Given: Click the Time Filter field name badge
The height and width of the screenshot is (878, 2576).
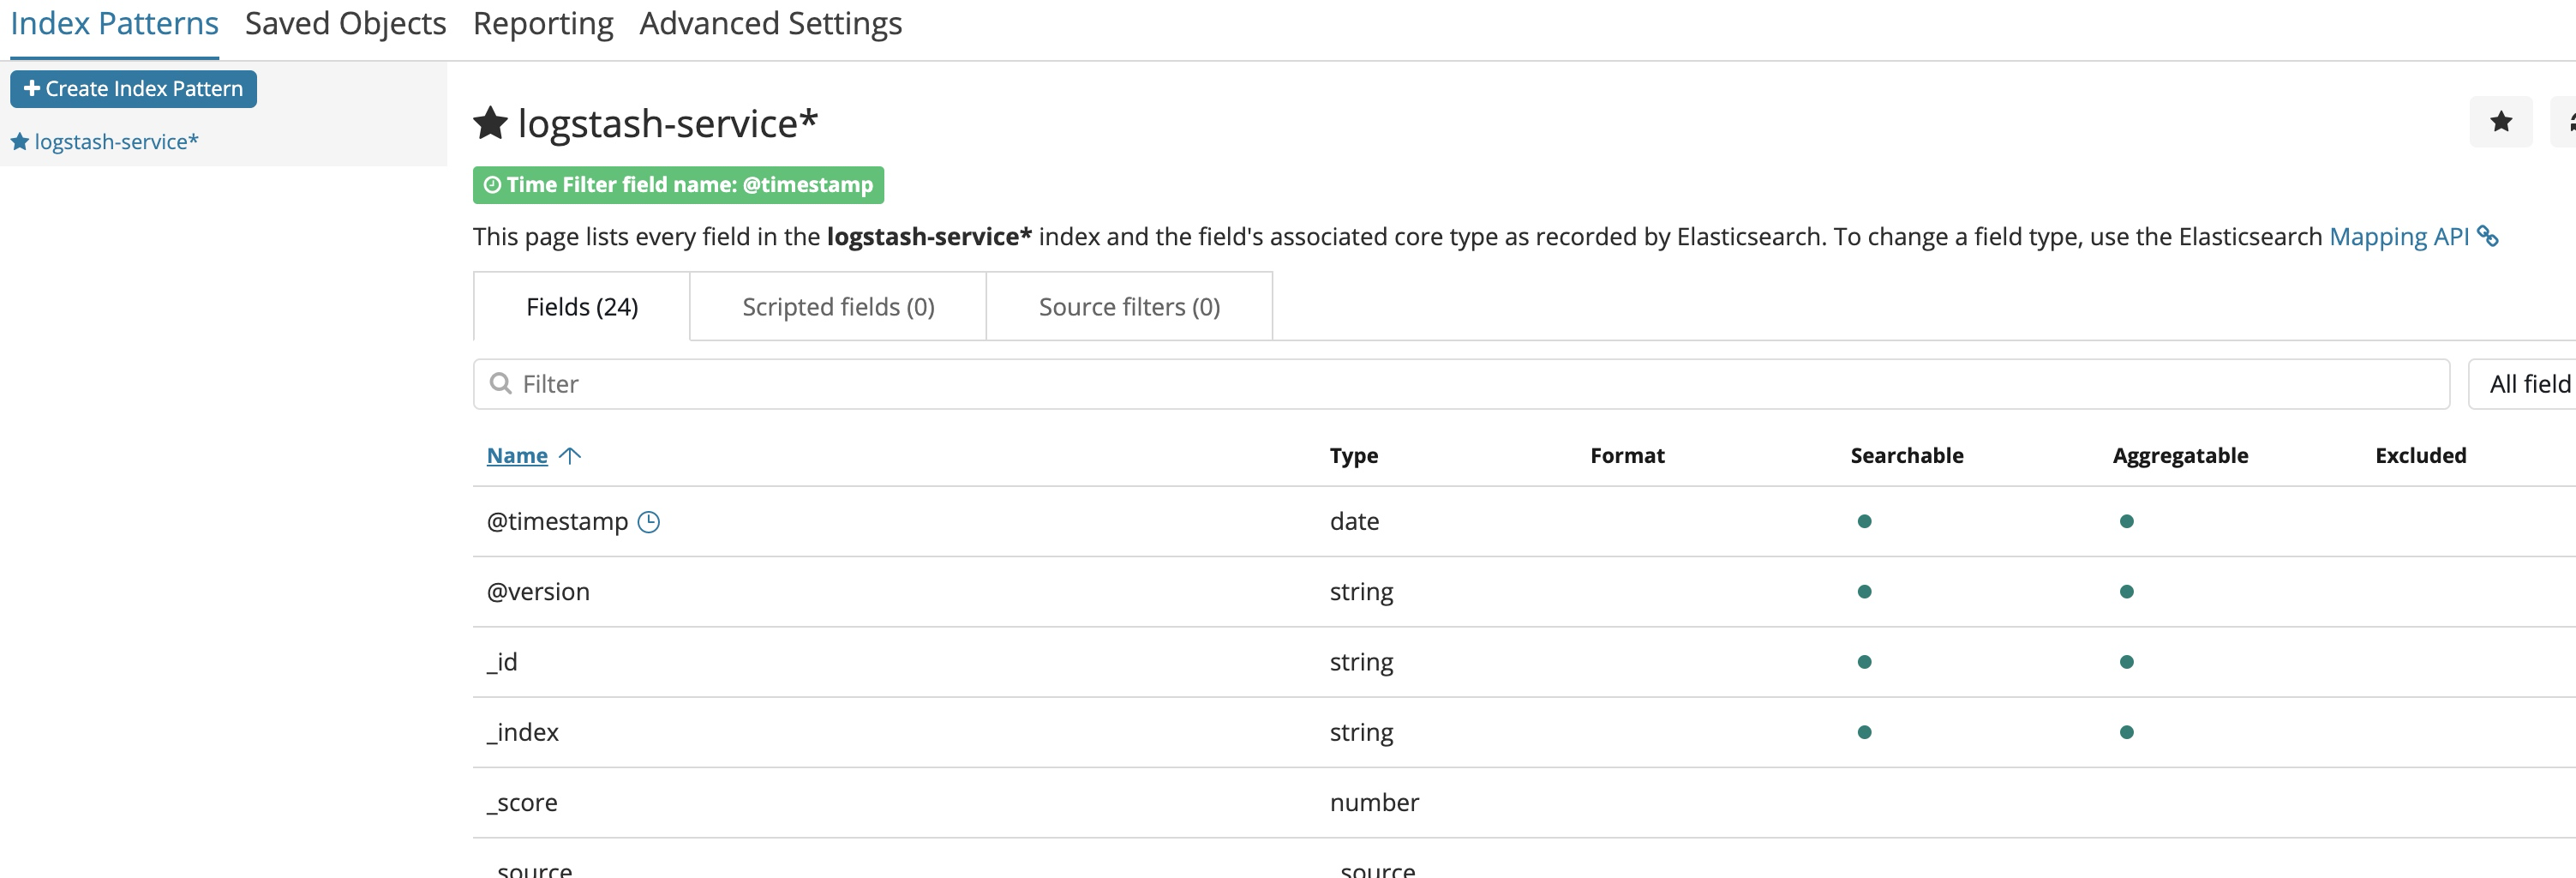Looking at the screenshot, I should 678,185.
